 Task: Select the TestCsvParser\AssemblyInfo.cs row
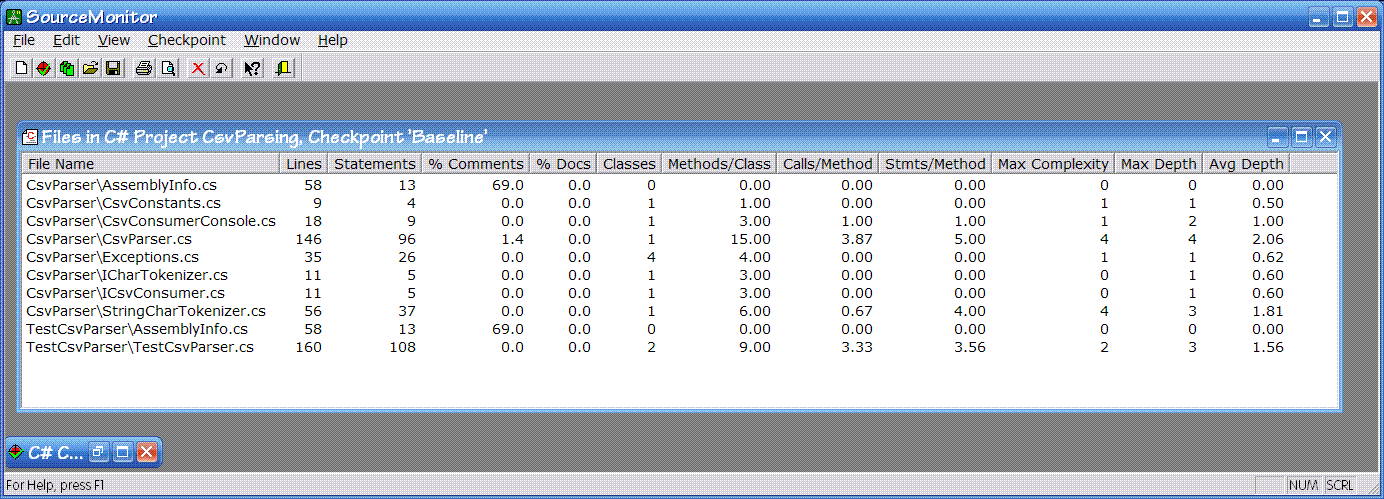(x=655, y=329)
